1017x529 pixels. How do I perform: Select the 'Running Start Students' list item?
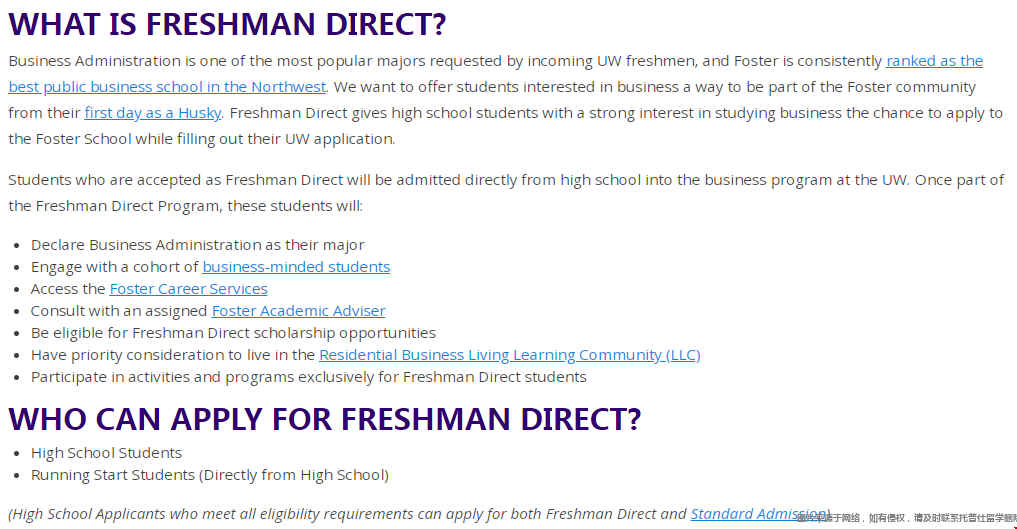(209, 475)
